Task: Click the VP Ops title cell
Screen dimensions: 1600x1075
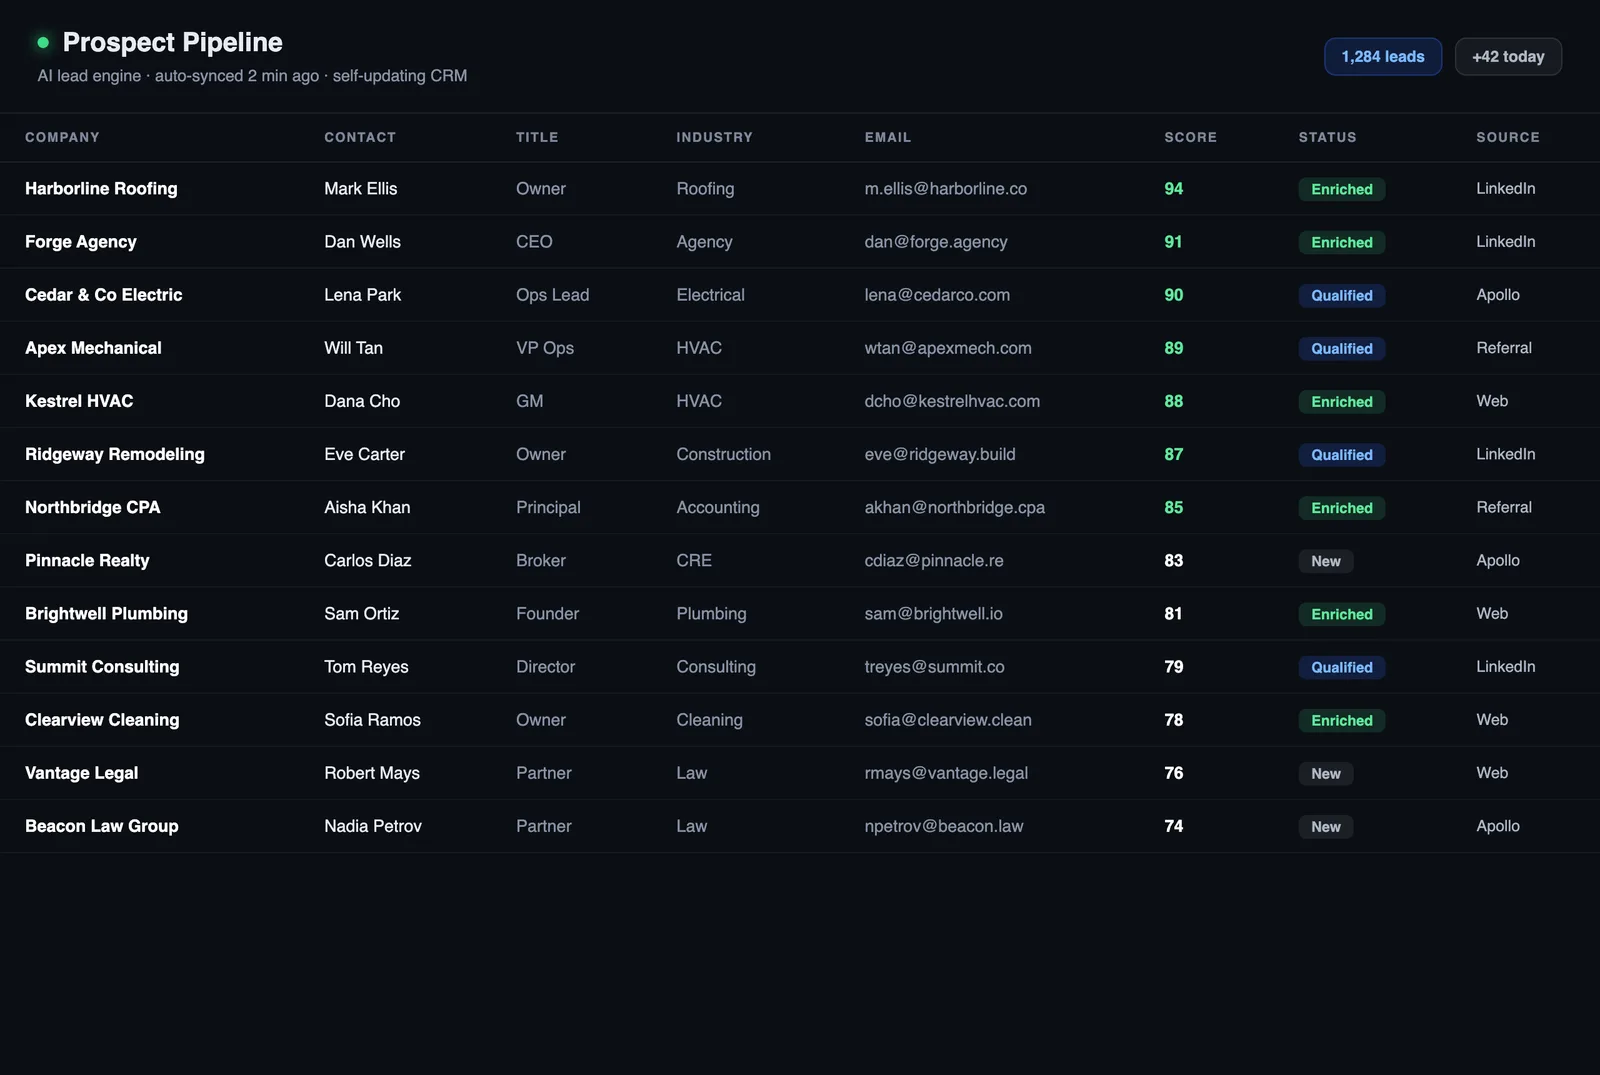Action: pyautogui.click(x=545, y=348)
